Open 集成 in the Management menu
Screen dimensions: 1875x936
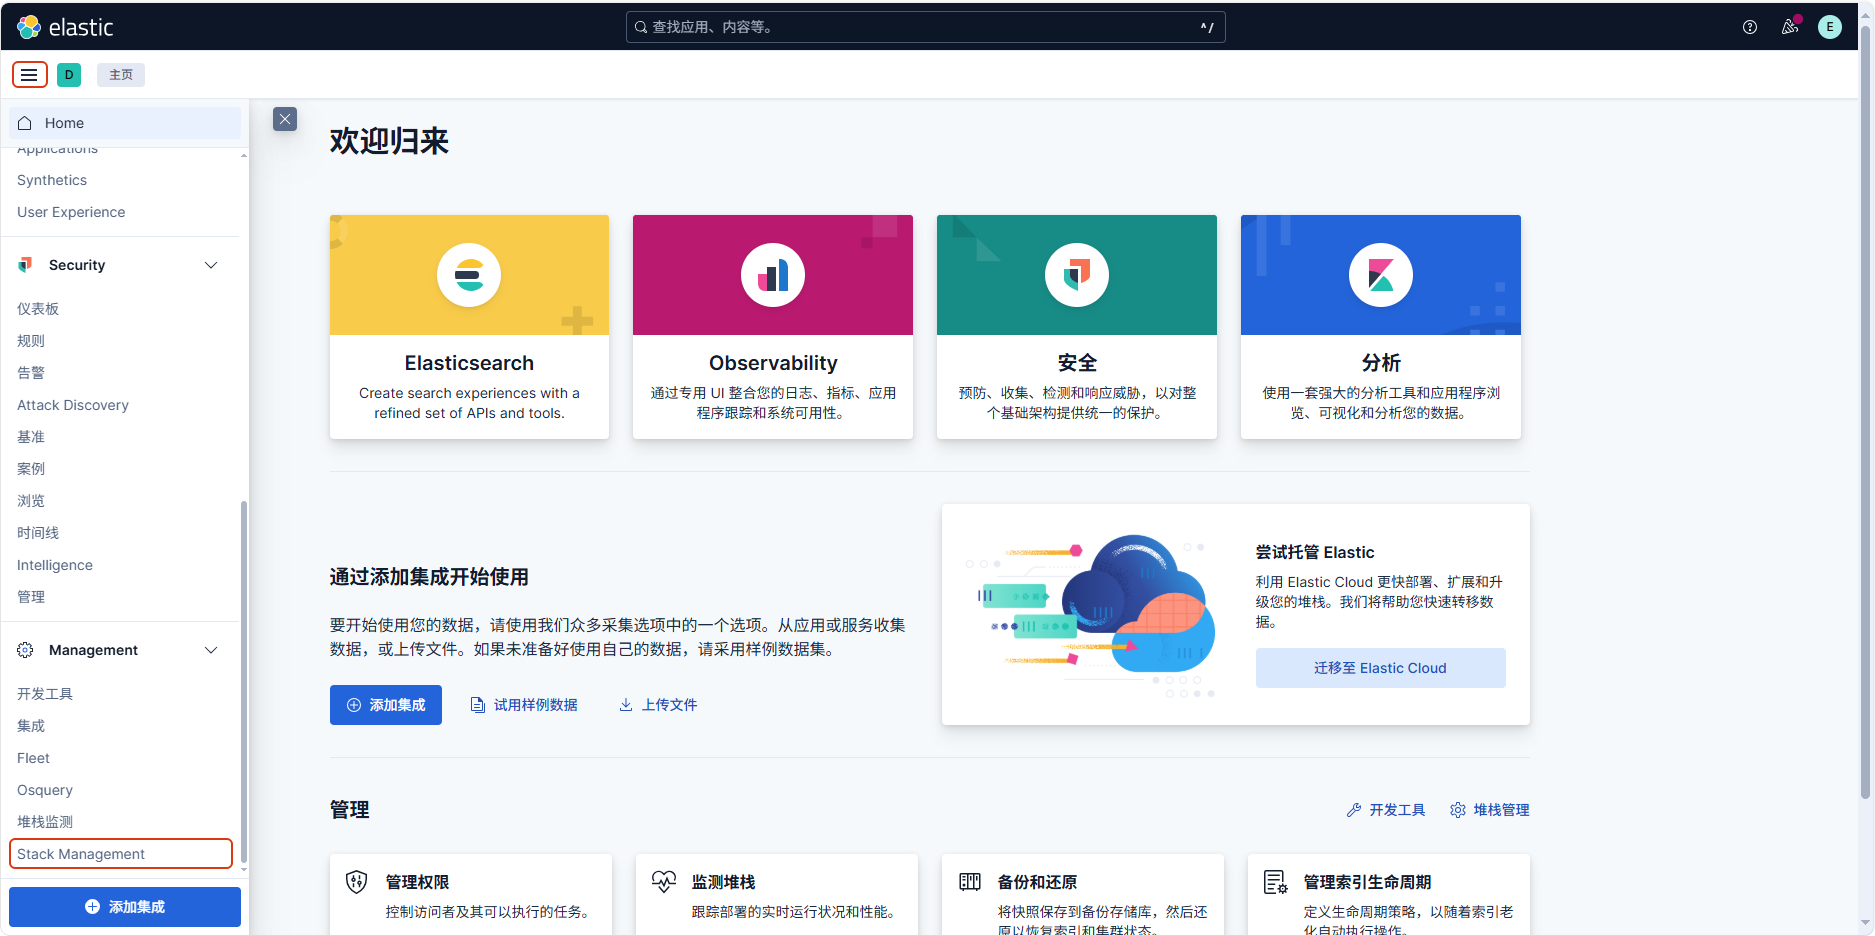pyautogui.click(x=31, y=726)
